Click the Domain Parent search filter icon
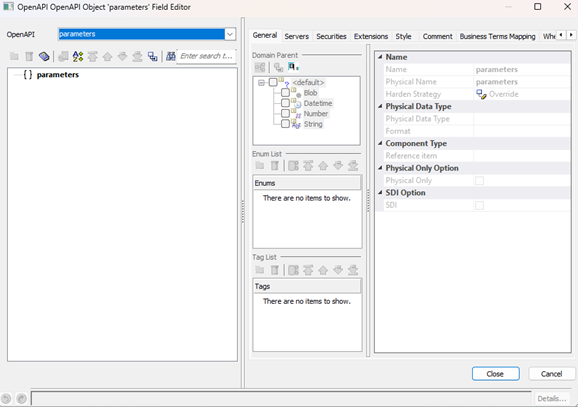The image size is (578, 407). click(293, 67)
